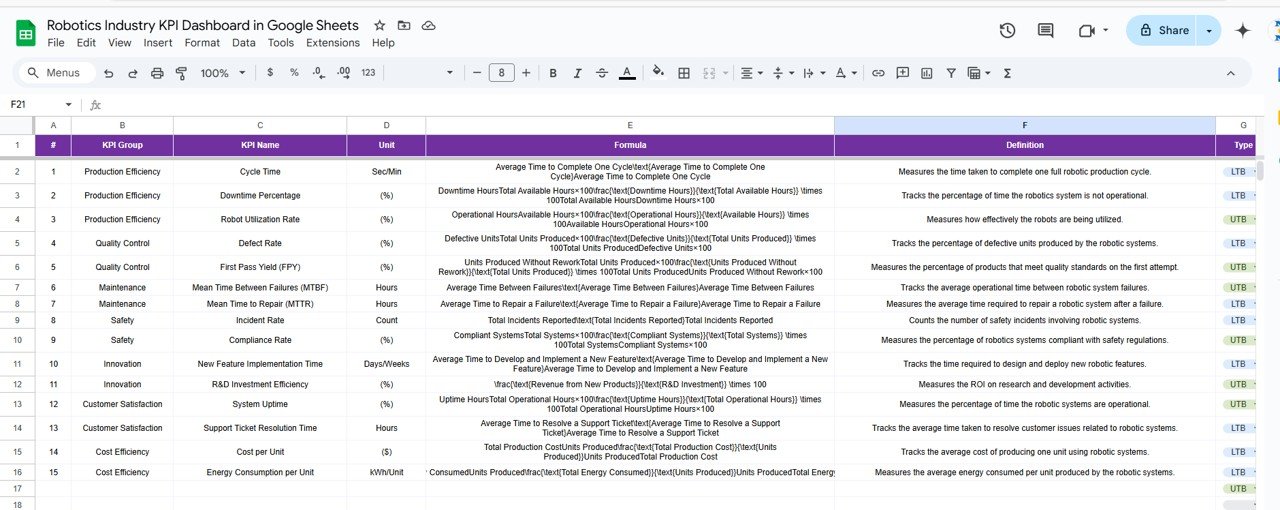Open the text color picker
This screenshot has height=510, width=1280.
(x=627, y=73)
